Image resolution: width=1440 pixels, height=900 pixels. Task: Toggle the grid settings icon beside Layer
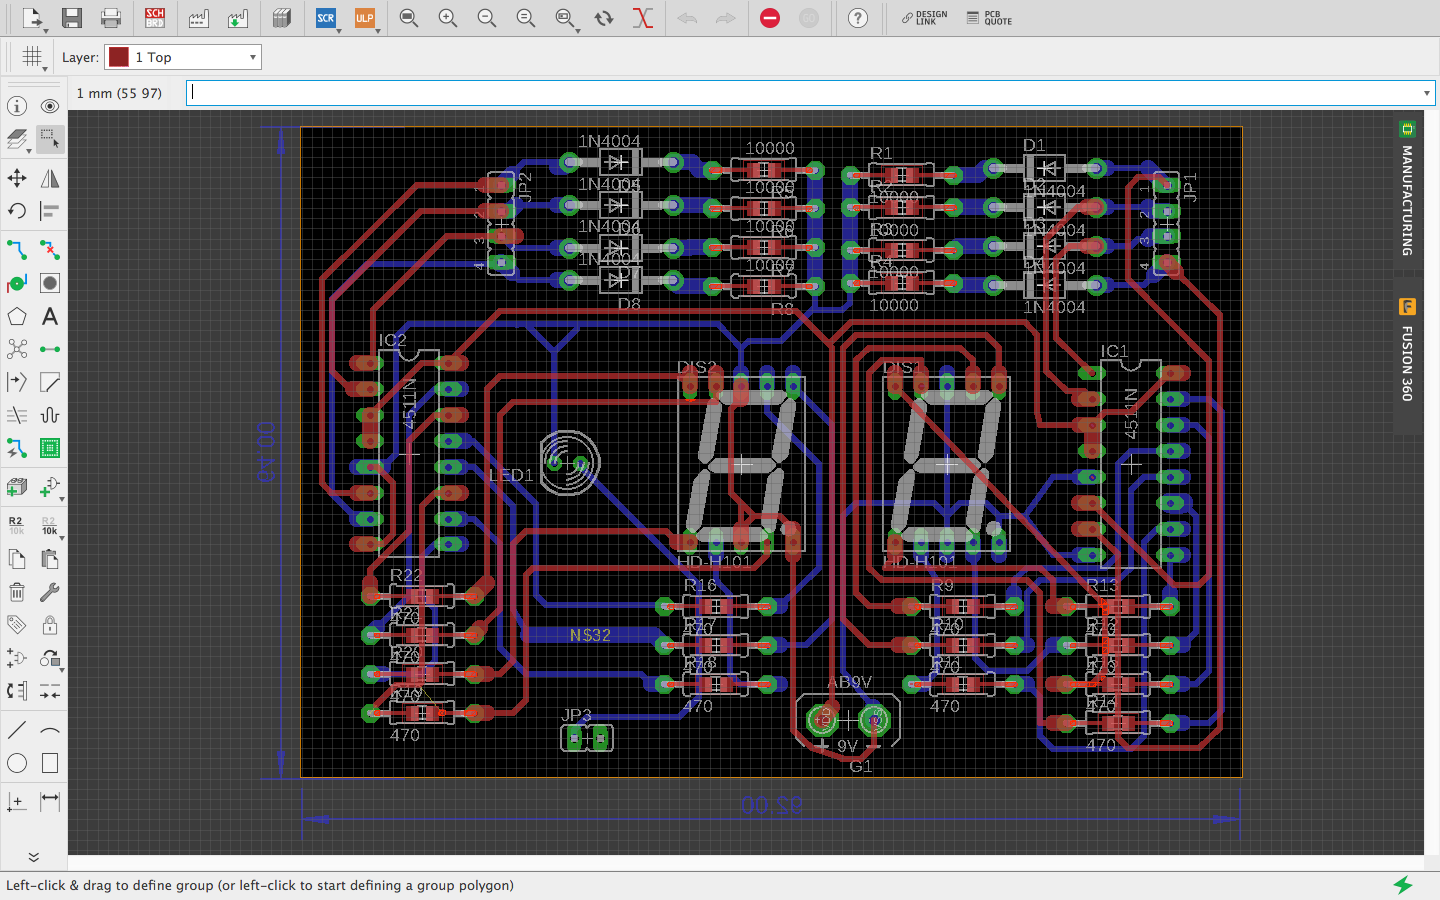(31, 56)
